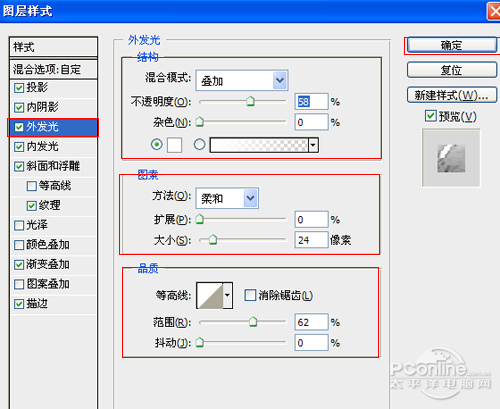Enable the 颜色叠加 checkbox
Screen dimensions: 500x409
coord(19,245)
